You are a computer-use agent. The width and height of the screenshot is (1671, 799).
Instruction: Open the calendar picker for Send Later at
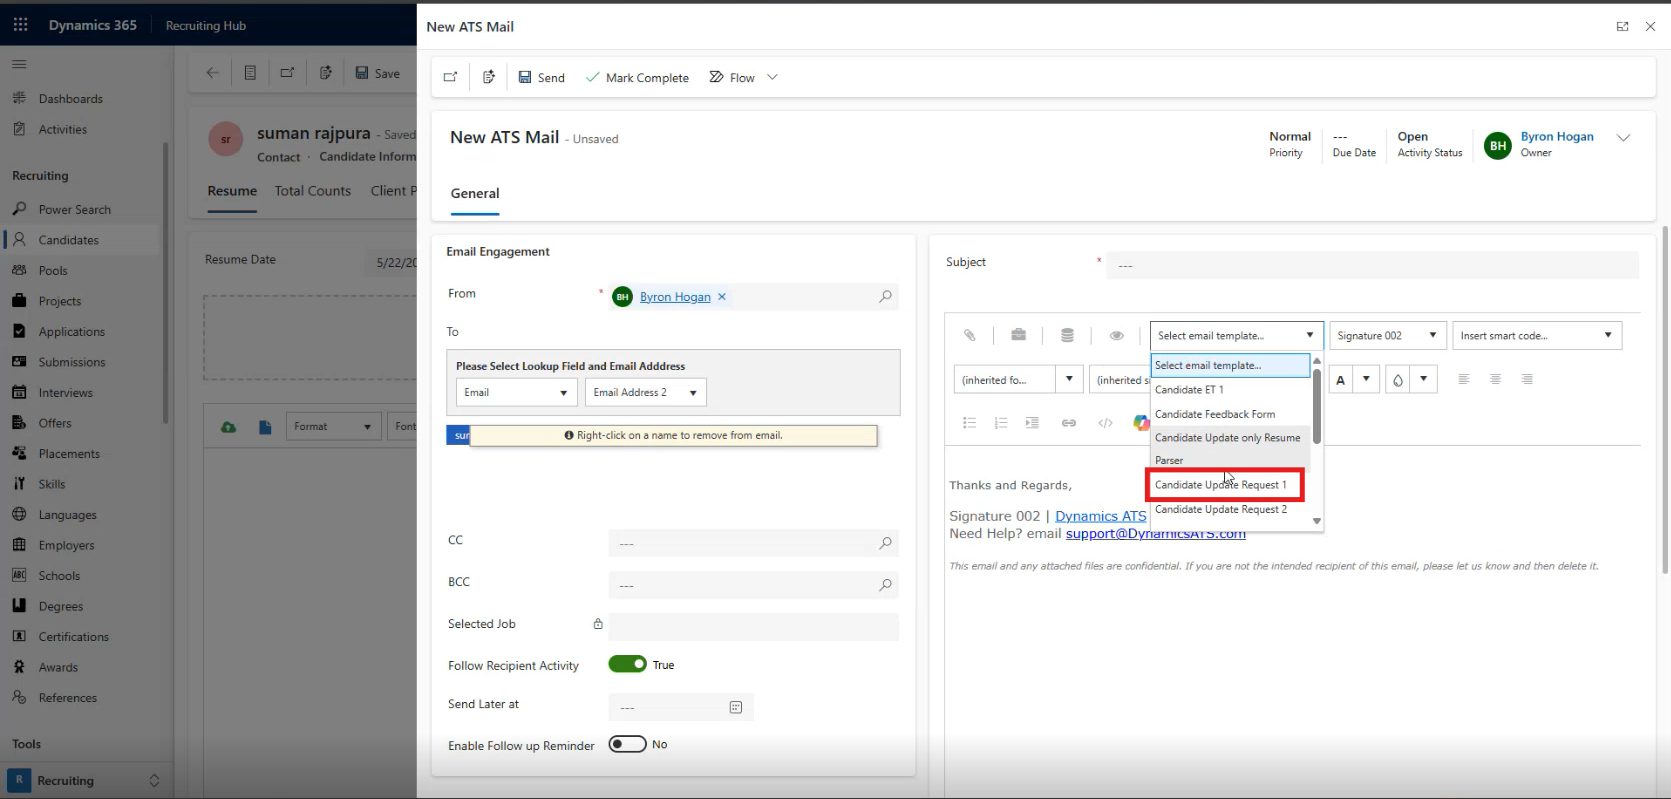tap(736, 707)
